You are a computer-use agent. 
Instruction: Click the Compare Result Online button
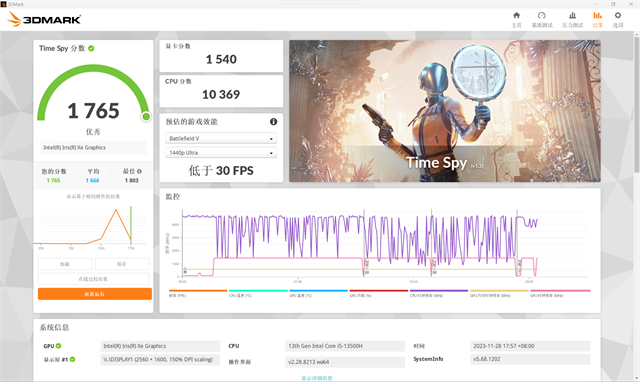click(x=93, y=279)
